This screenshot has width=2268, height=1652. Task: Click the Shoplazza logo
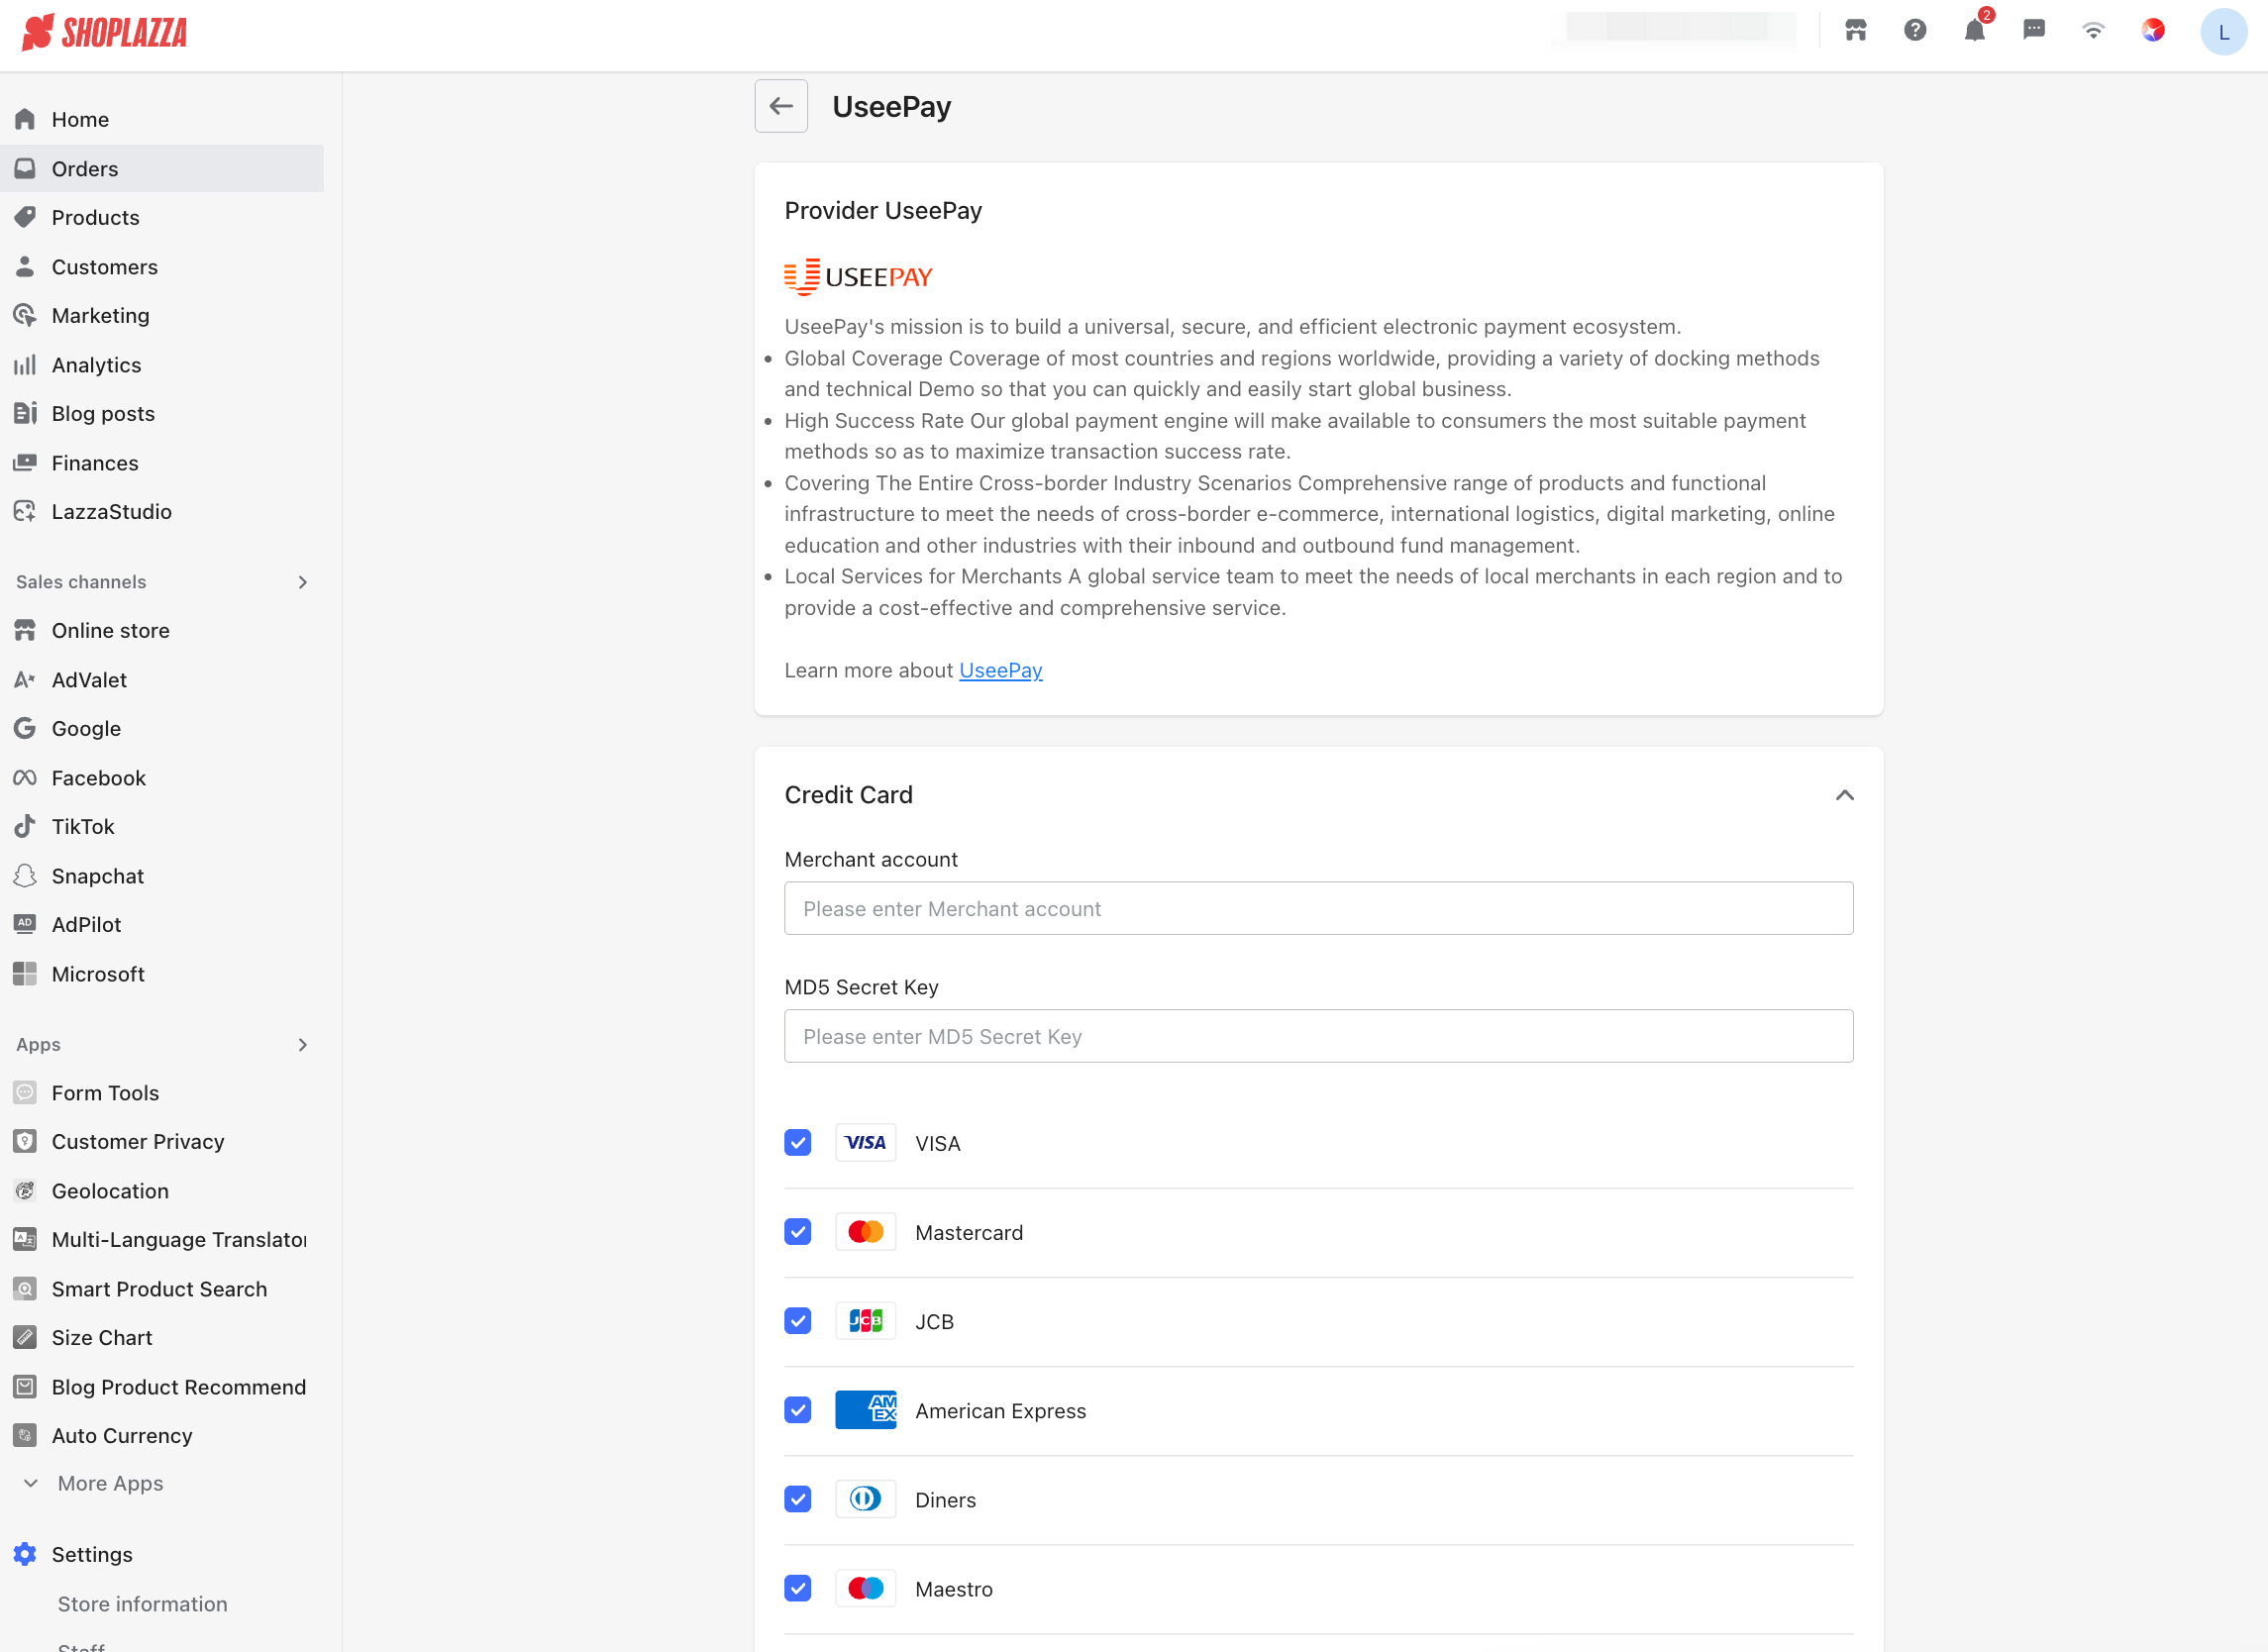tap(104, 32)
